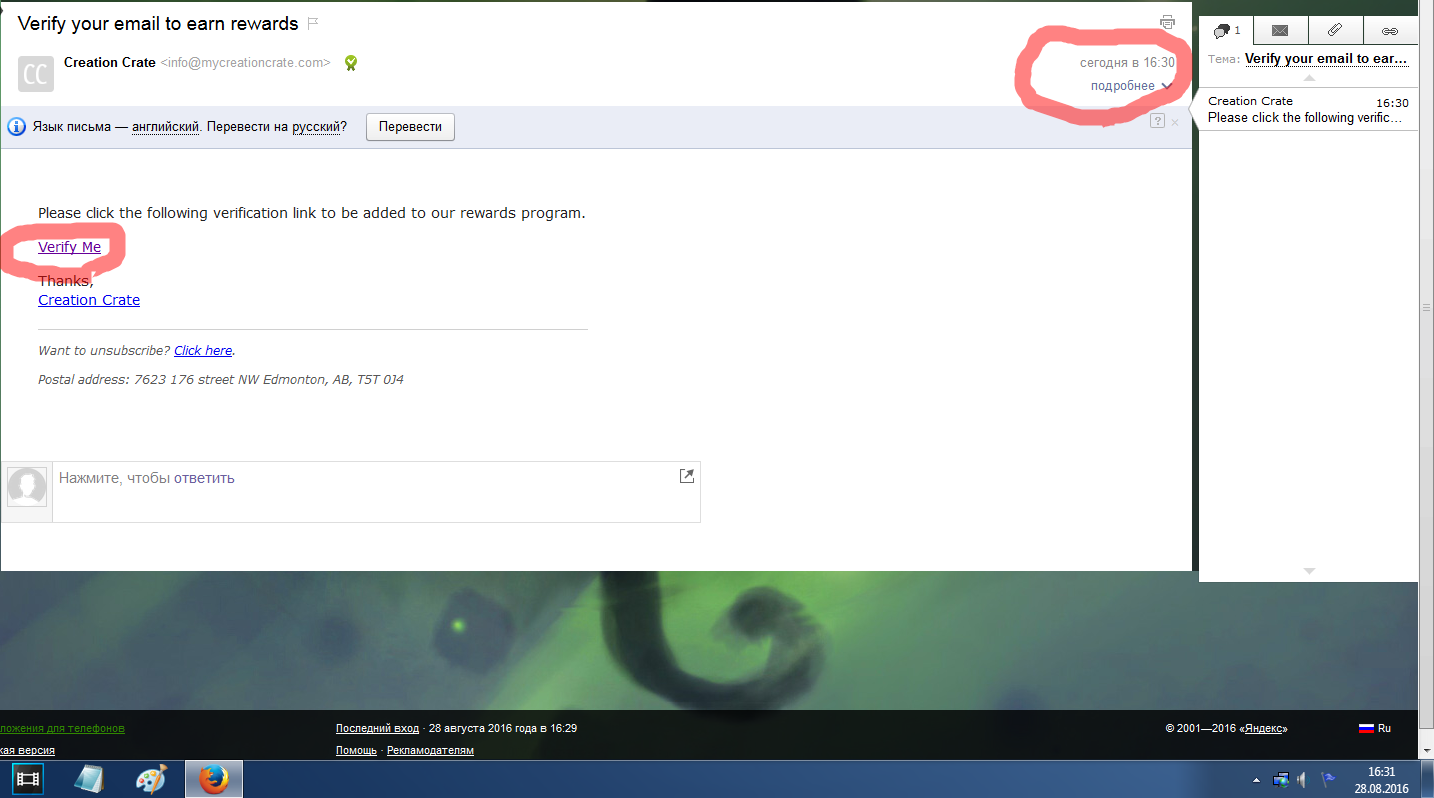Click the info icon in translation bar
The image size is (1434, 798).
point(16,127)
